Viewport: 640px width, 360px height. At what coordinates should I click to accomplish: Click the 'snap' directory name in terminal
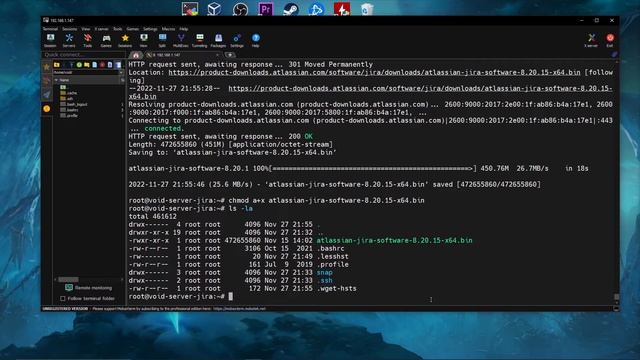(x=324, y=272)
